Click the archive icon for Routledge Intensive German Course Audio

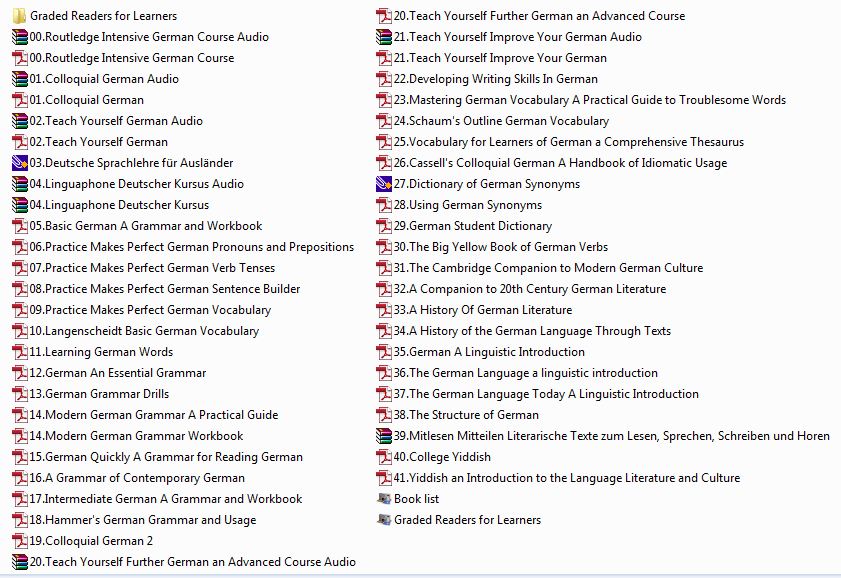pyautogui.click(x=19, y=37)
